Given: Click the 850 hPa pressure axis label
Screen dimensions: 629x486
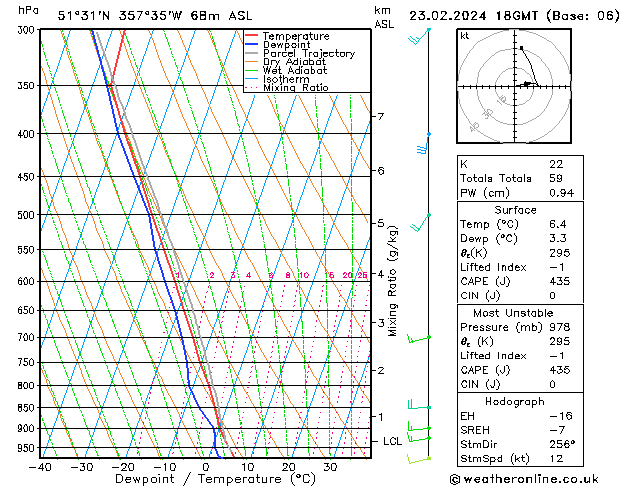Looking at the screenshot, I should click(x=28, y=408).
